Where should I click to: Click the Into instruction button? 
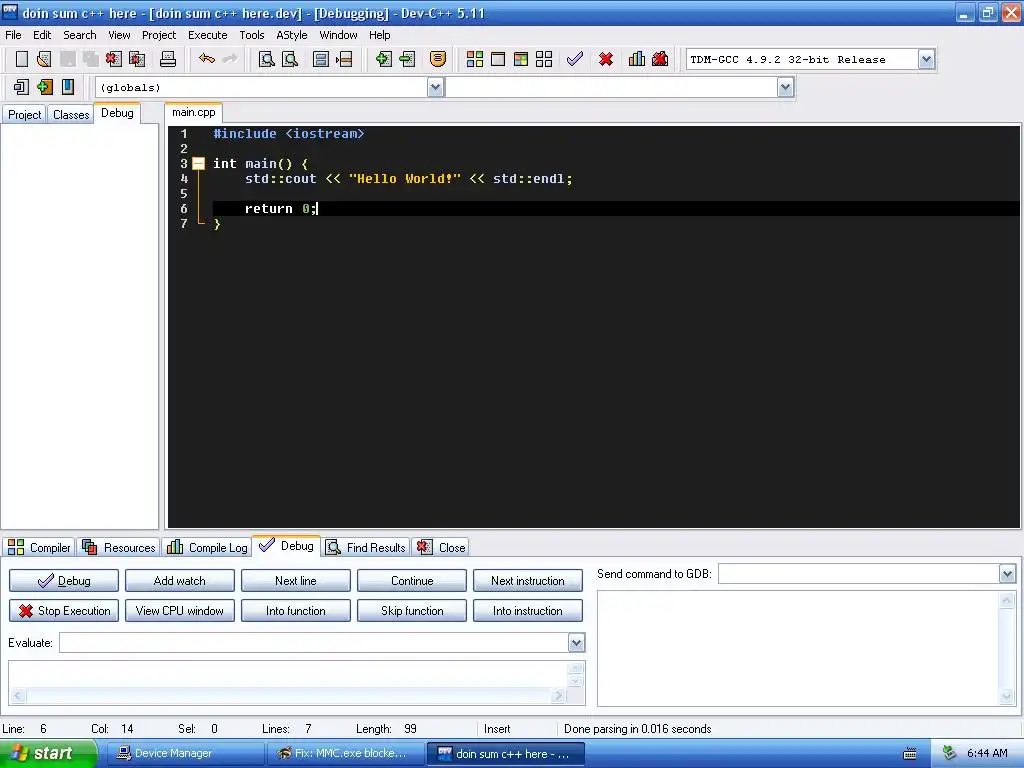coord(528,611)
